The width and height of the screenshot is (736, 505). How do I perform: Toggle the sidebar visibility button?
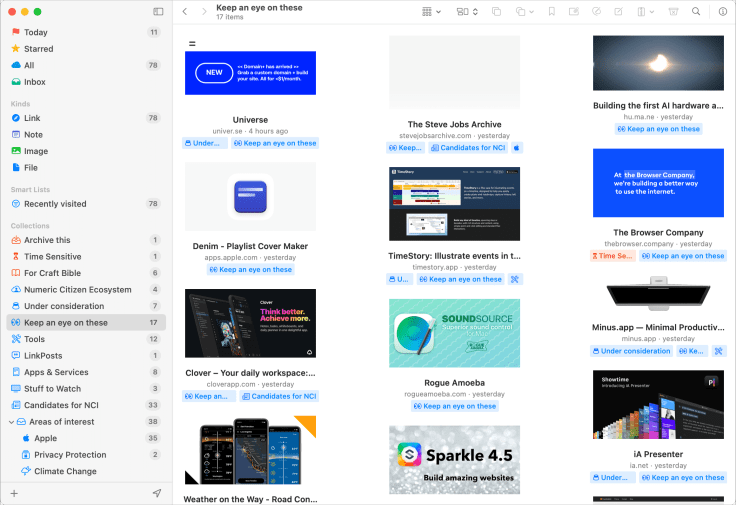coord(158,11)
